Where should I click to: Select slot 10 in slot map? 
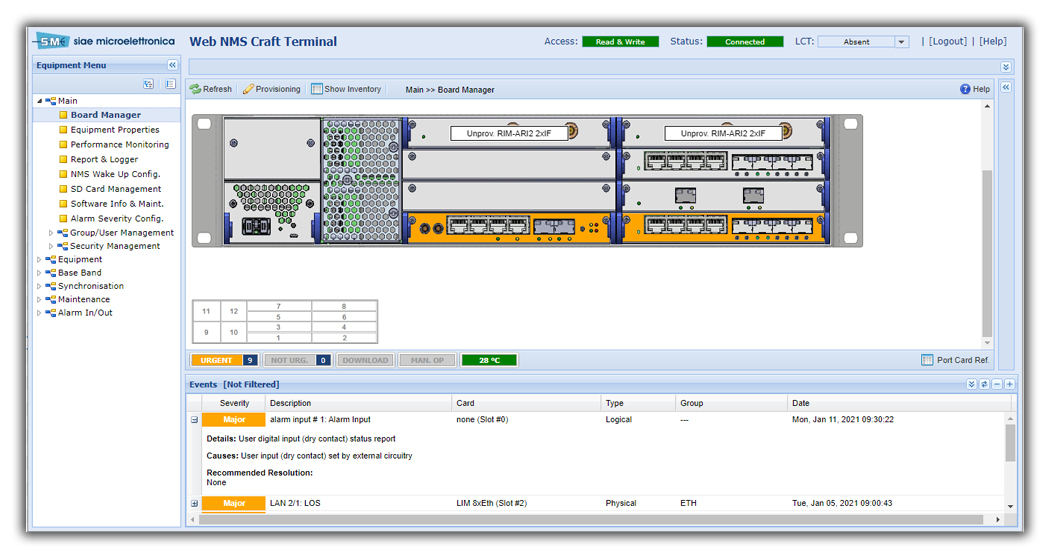[x=234, y=332]
